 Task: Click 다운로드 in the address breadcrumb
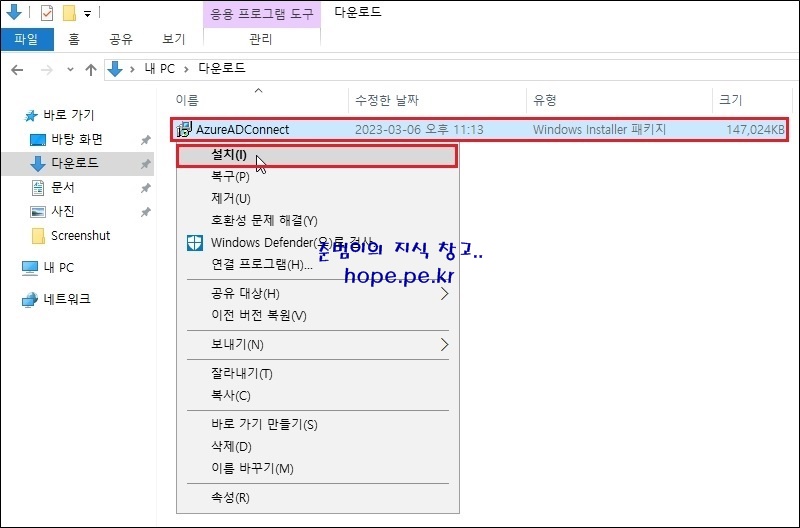(x=222, y=68)
